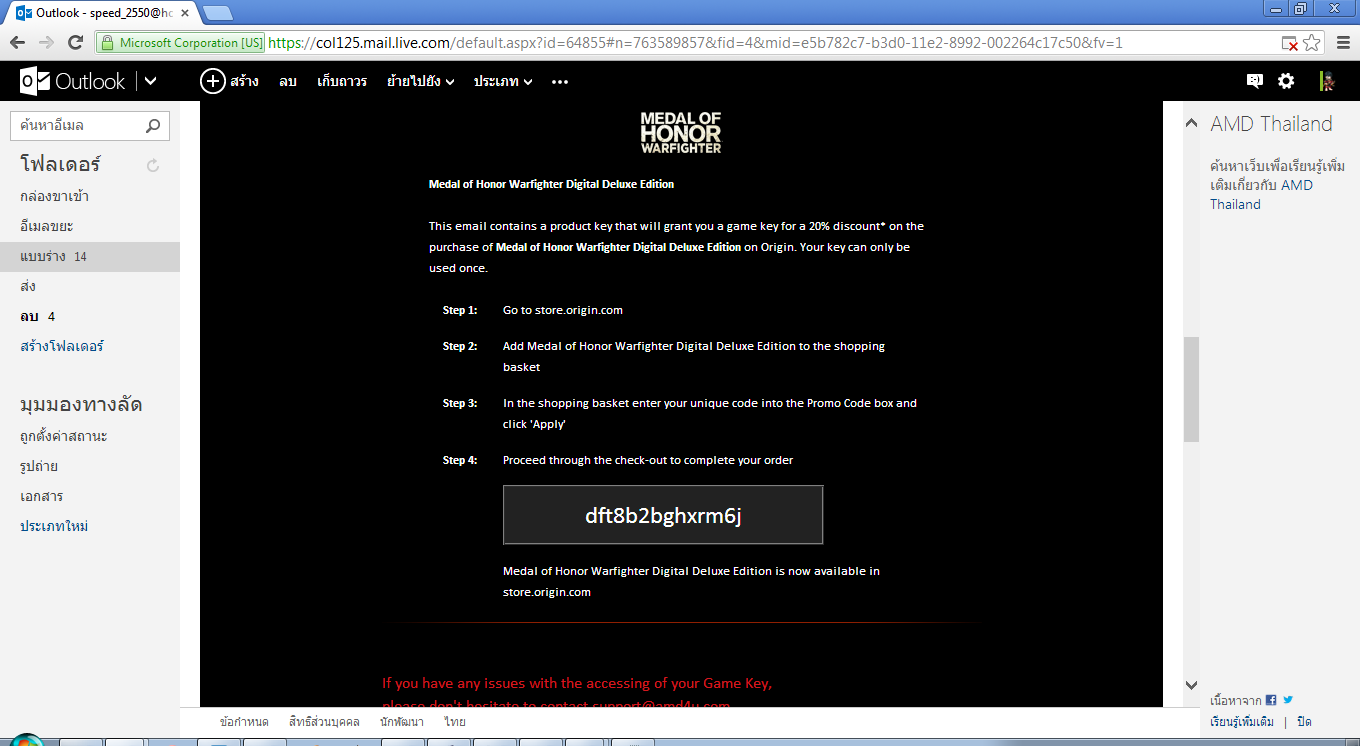Open the settings gear icon
Screen dimensions: 1360x746
(x=1286, y=81)
